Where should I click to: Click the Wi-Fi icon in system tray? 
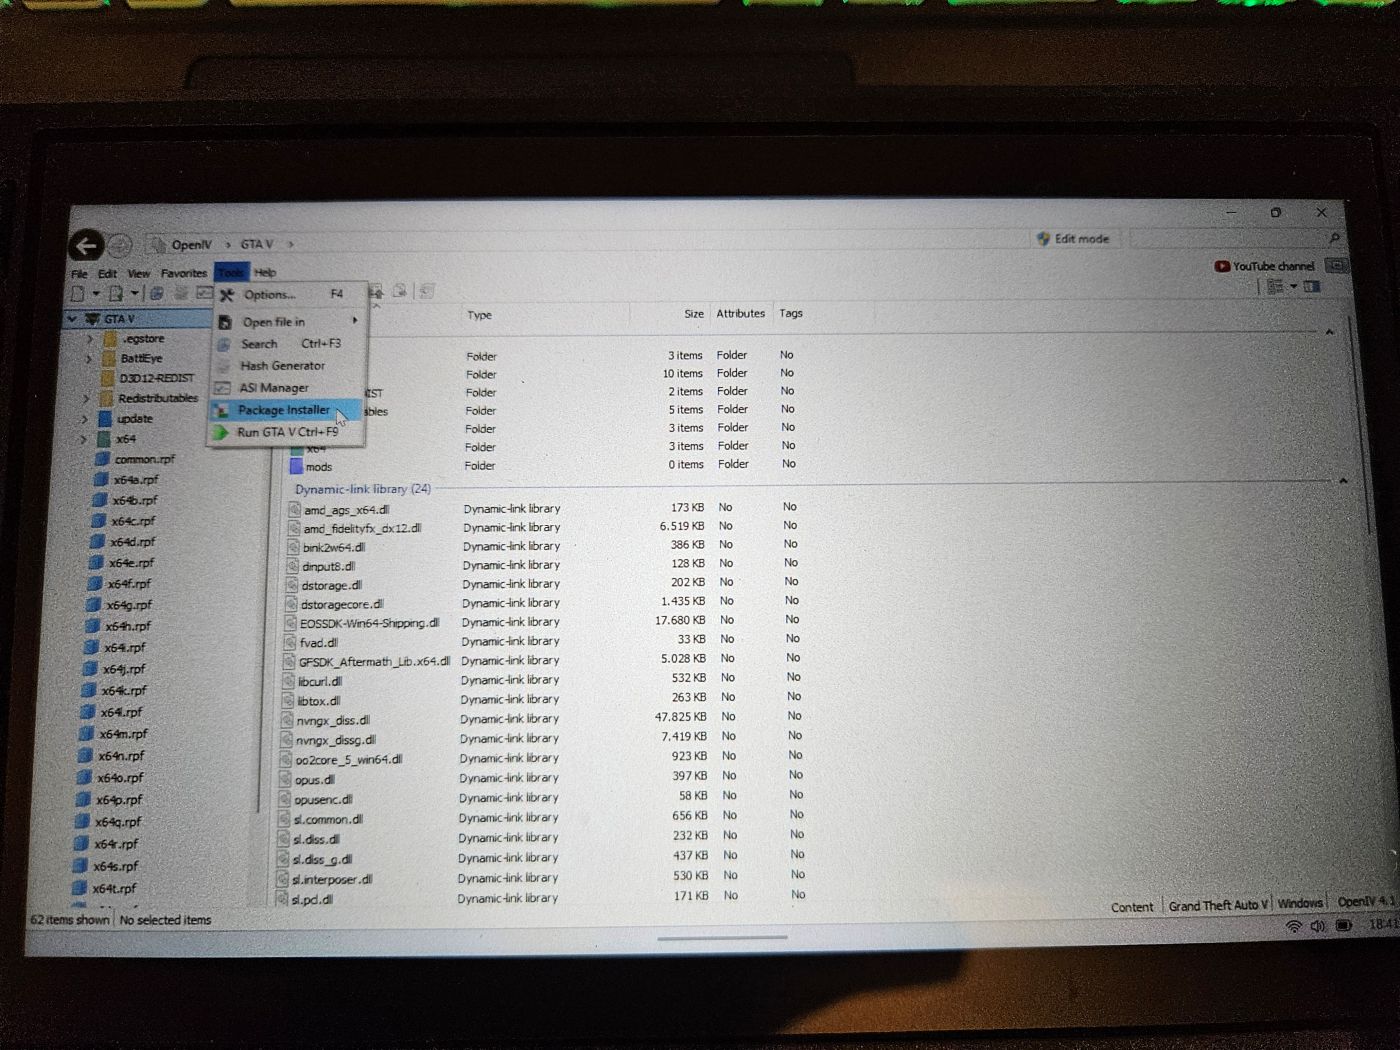[x=1293, y=927]
